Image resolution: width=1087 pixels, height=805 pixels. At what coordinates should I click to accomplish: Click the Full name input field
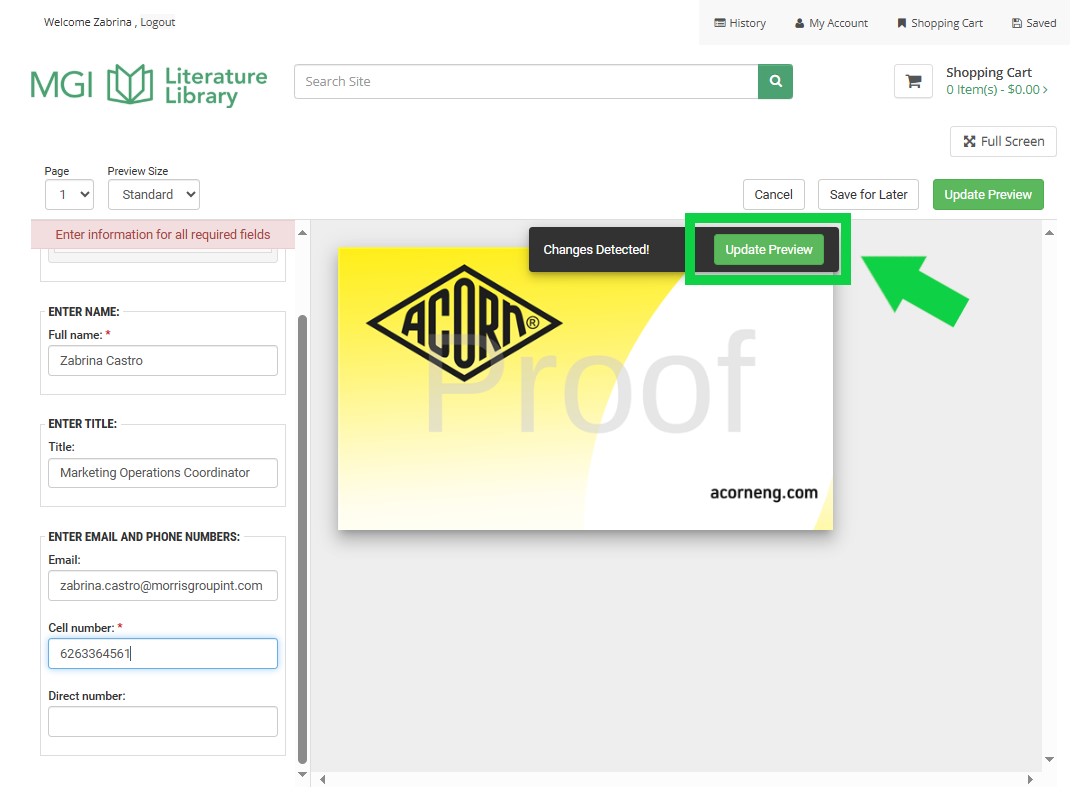tap(163, 361)
